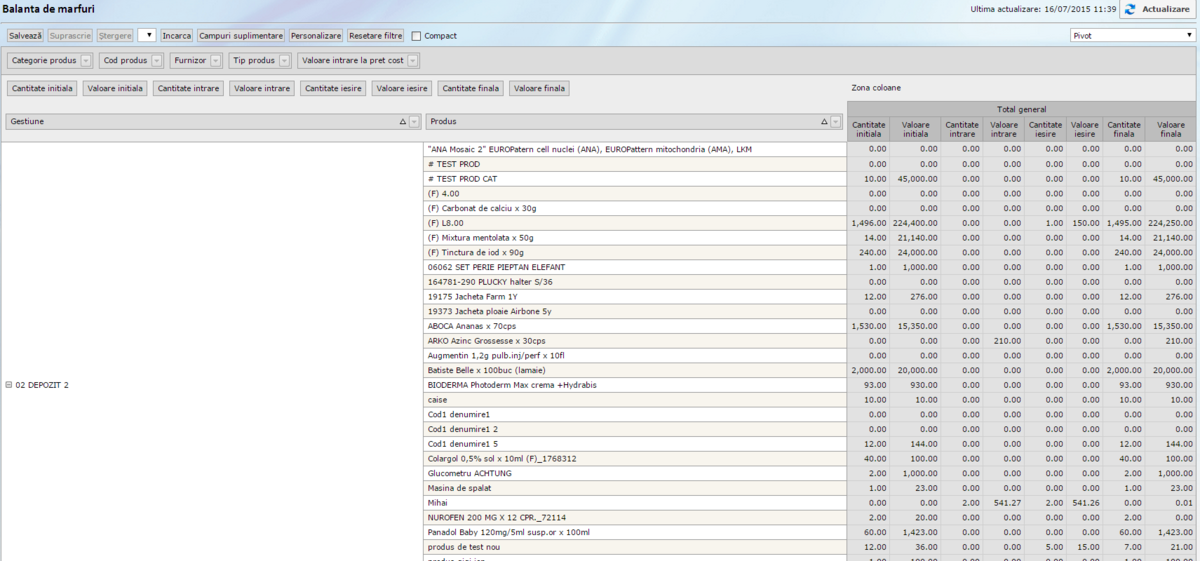The height and width of the screenshot is (561, 1200).
Task: Open the Gestiune column filter arrow
Action: (x=414, y=121)
